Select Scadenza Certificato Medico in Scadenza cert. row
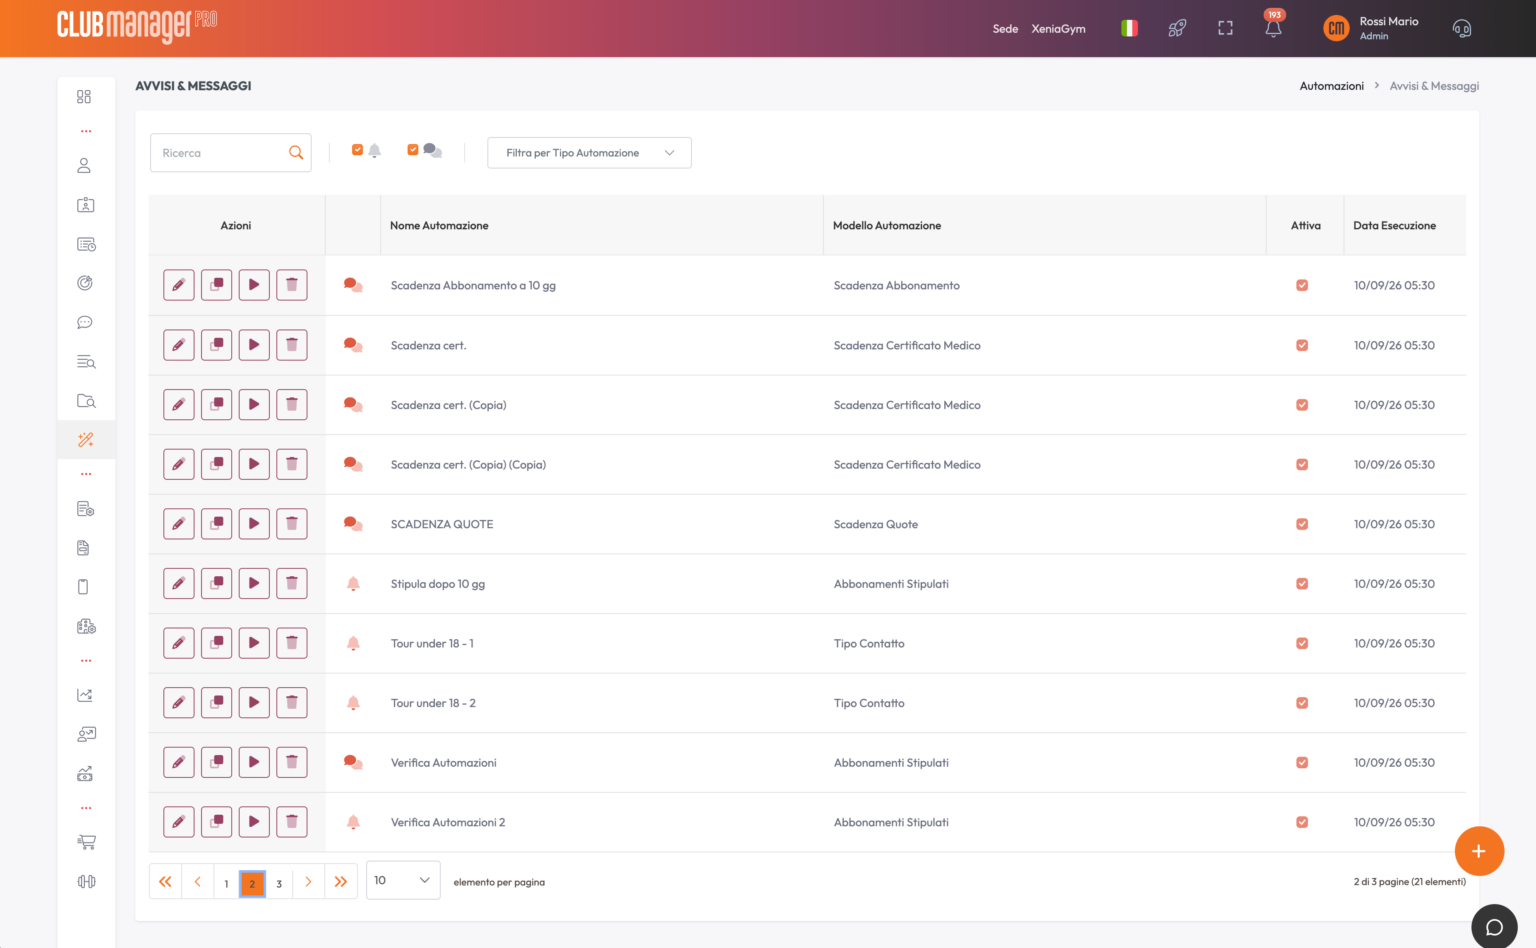Viewport: 1536px width, 948px height. 907,345
